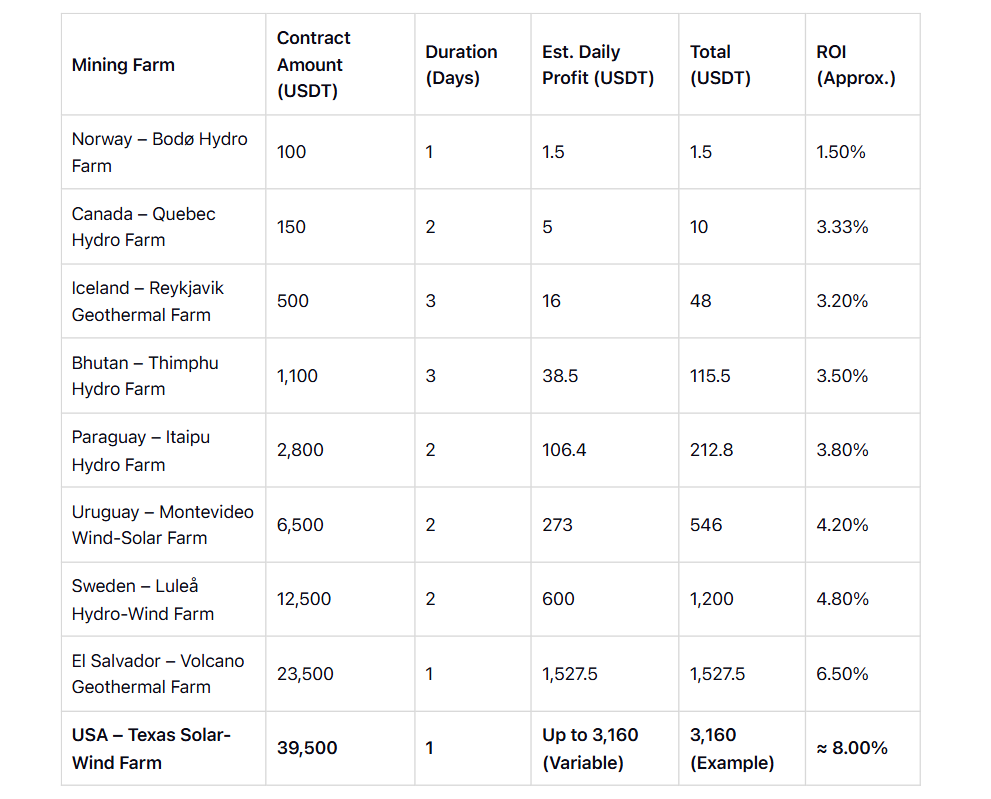Select the "ROI (Approx.)" column header

click(x=856, y=65)
